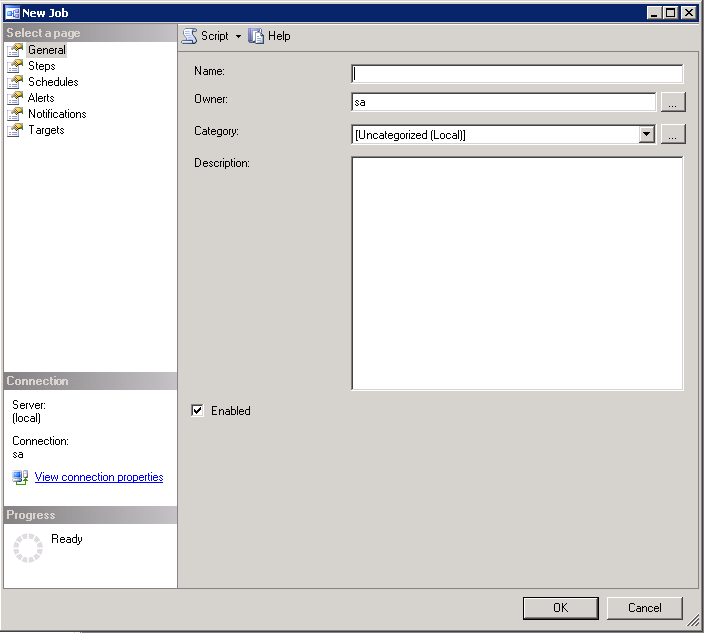This screenshot has width=704, height=633.
Task: Click the connection properties computer icon
Action: [x=20, y=477]
